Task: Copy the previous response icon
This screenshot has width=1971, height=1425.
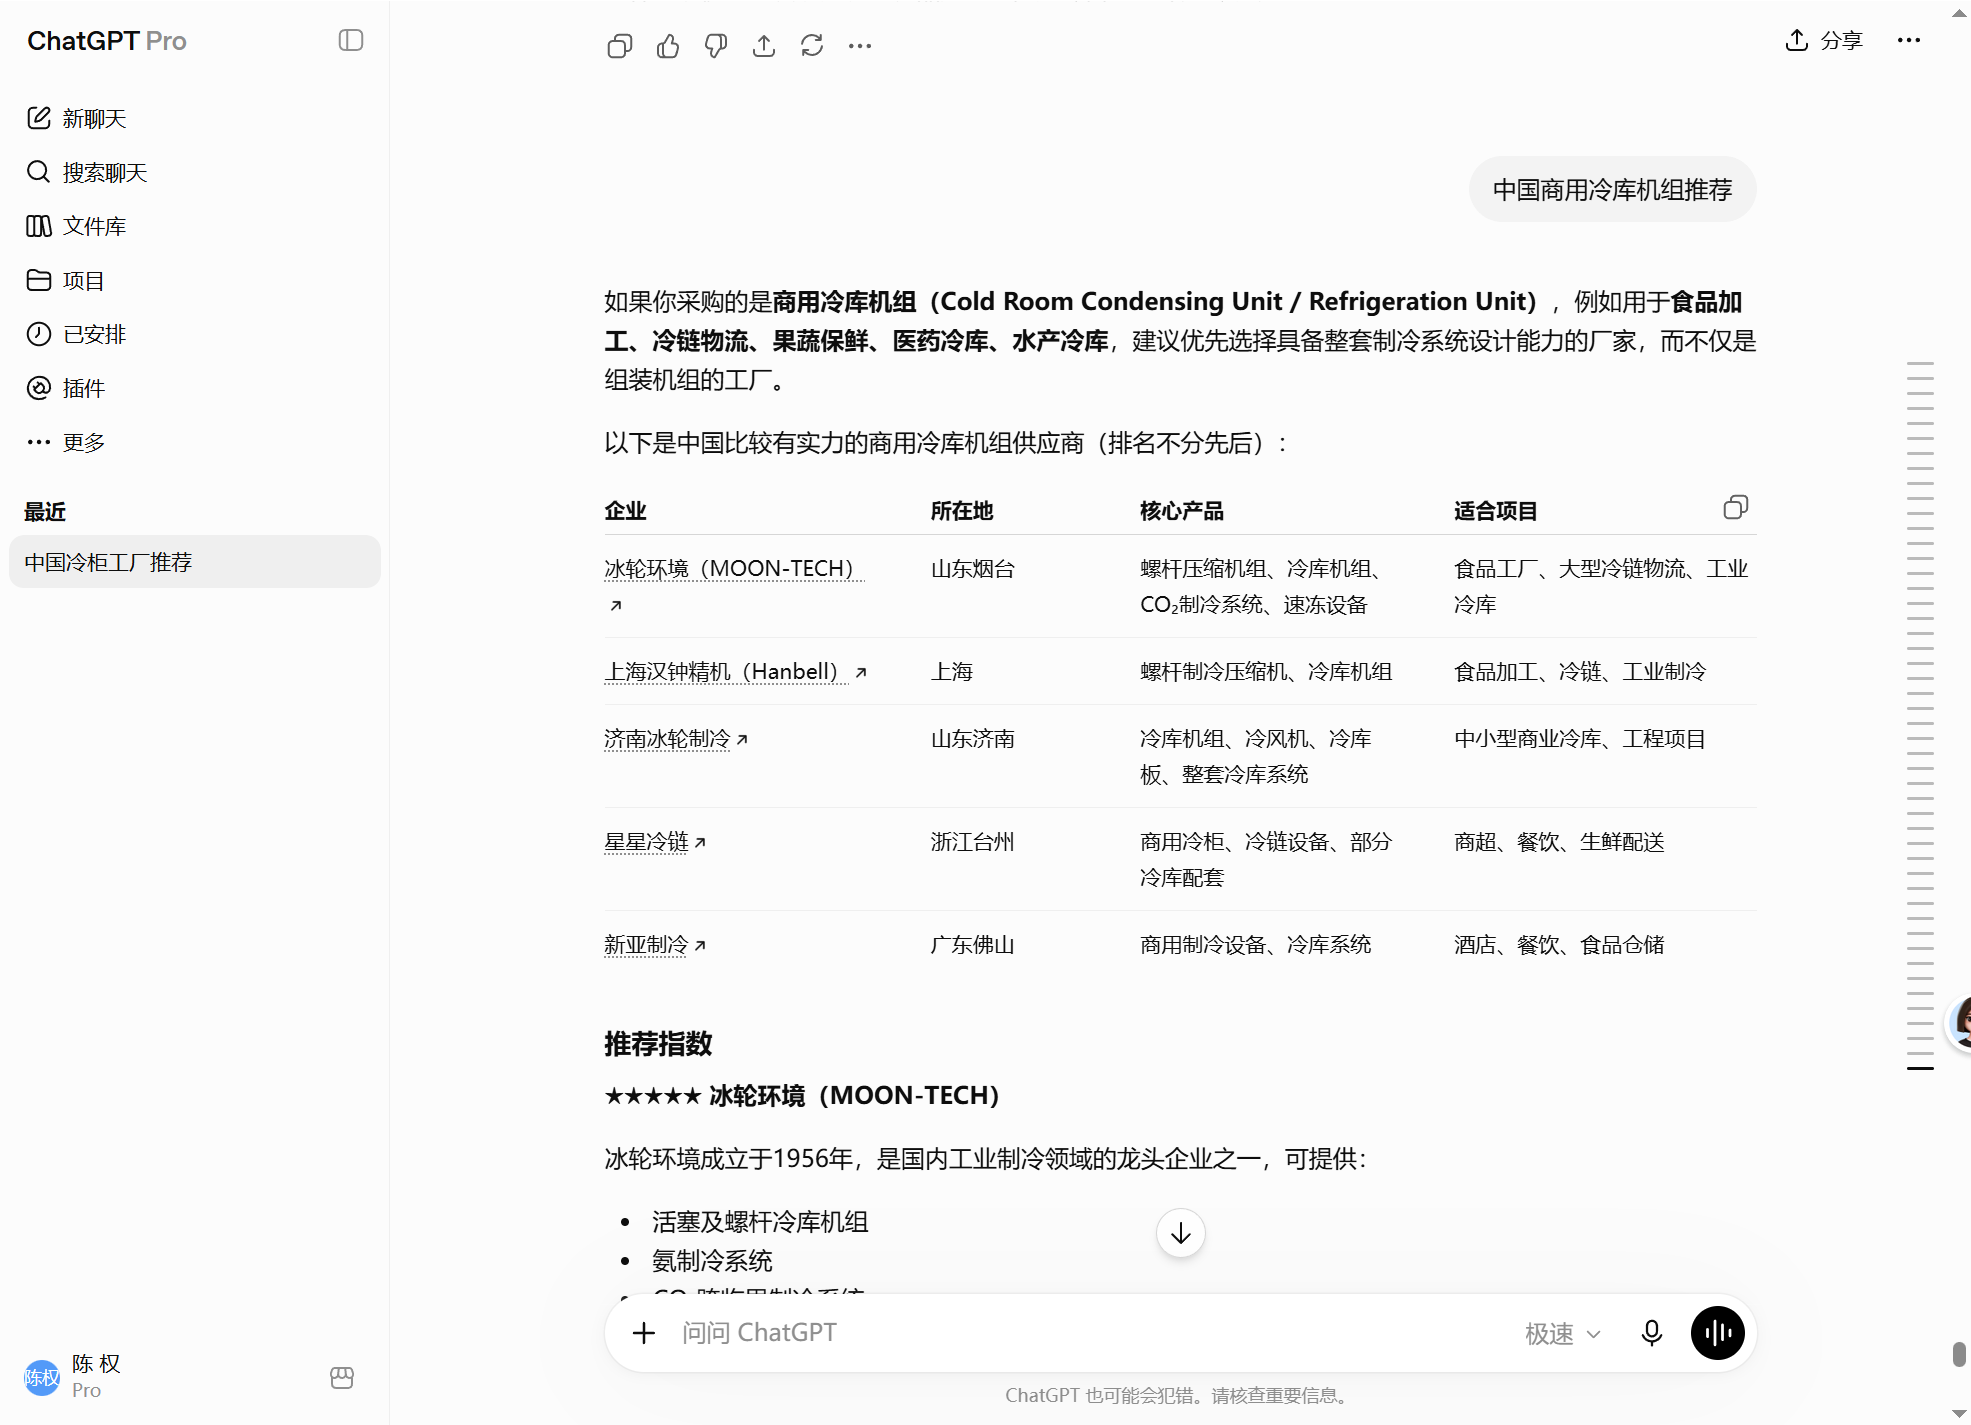Action: 620,46
